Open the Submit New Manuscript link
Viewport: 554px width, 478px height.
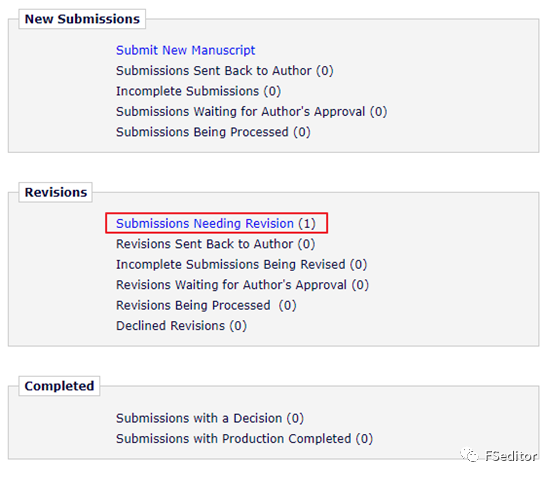pyautogui.click(x=185, y=50)
